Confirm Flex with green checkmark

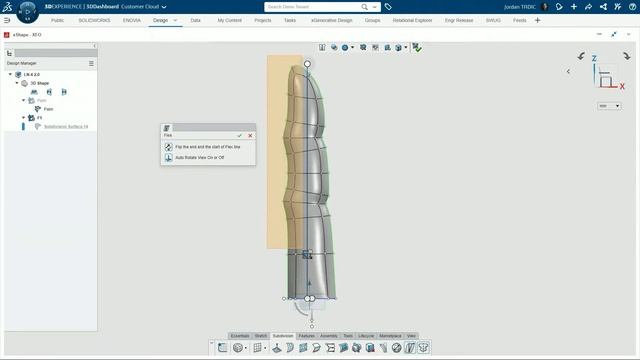click(x=240, y=136)
